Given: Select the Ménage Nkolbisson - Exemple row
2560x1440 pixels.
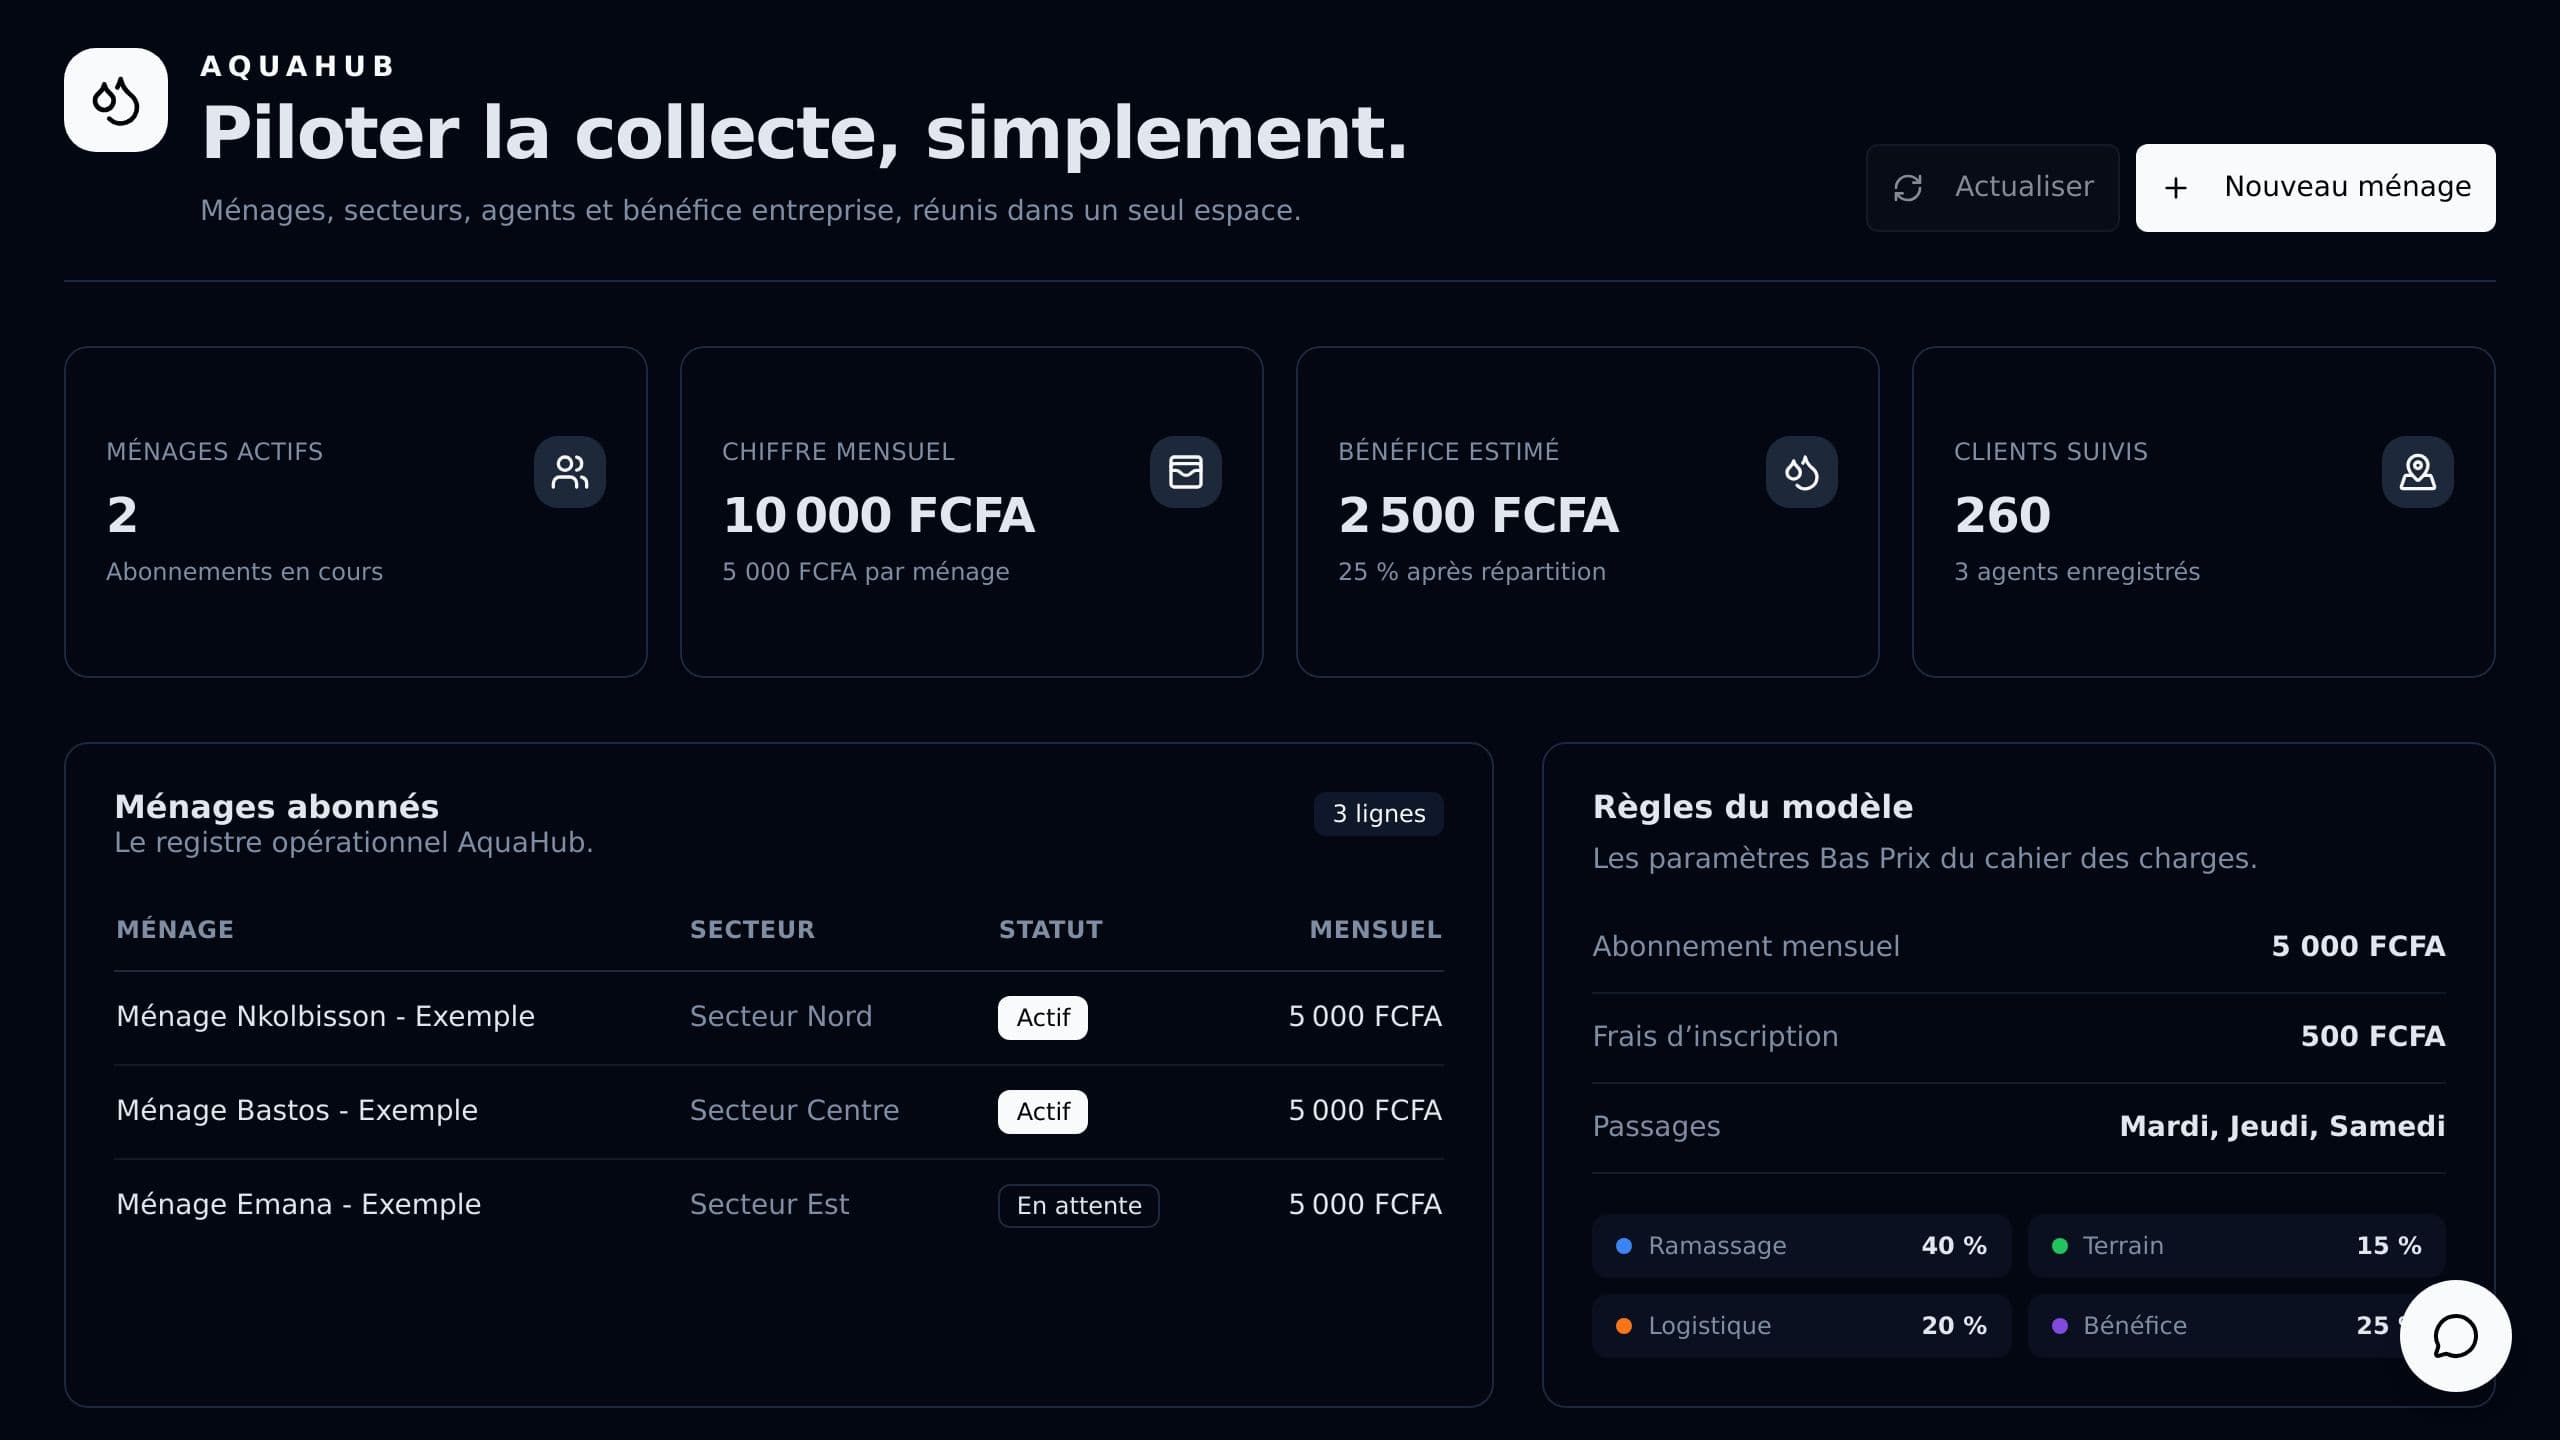Looking at the screenshot, I should point(779,1018).
